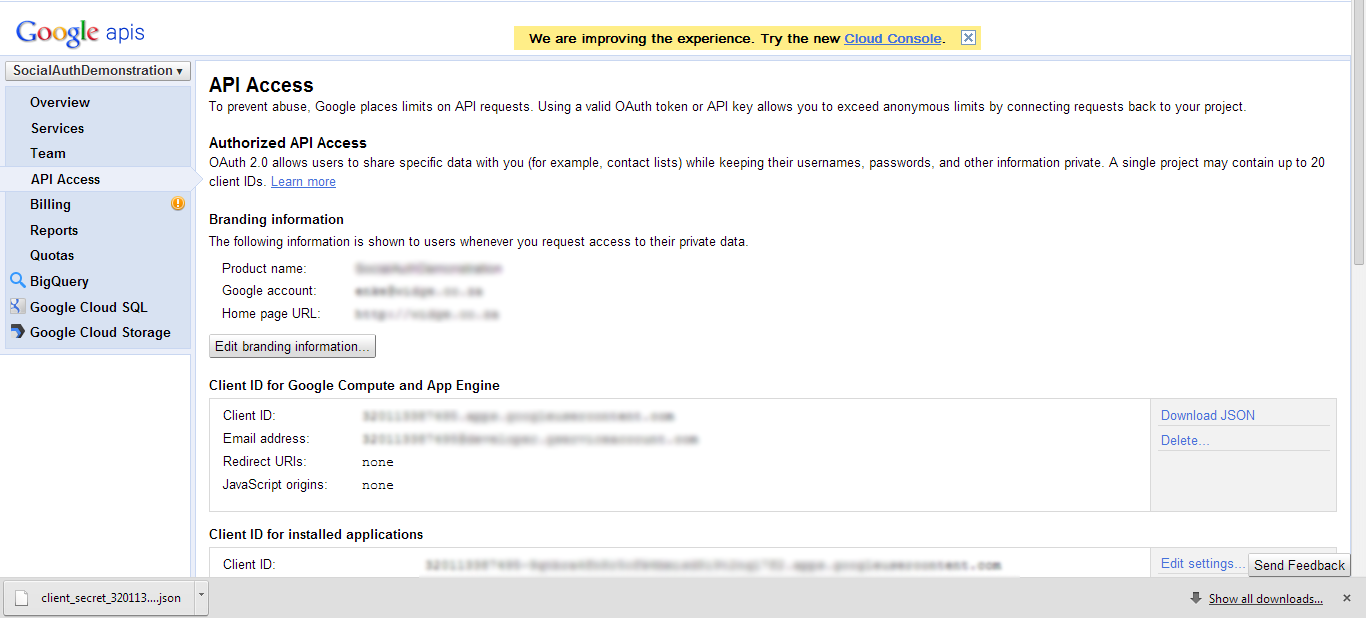Click the Google Cloud Storage icon
Screen dimensions: 1366x618
click(17, 332)
